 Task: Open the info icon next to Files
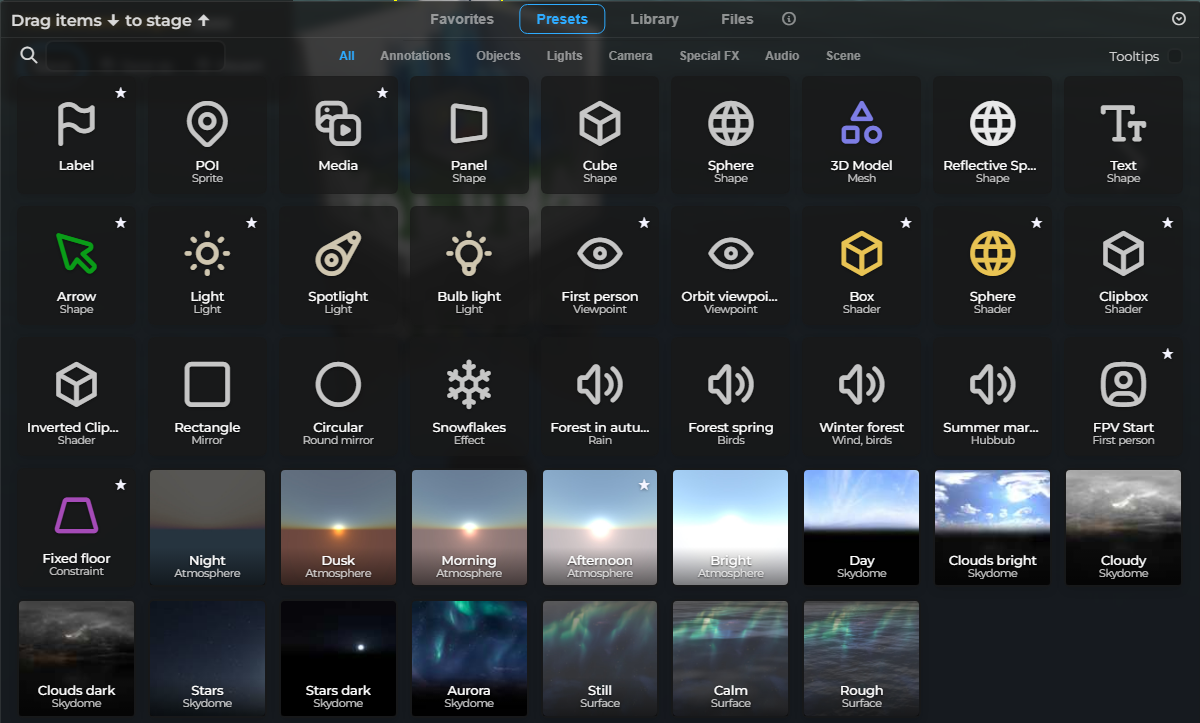pos(789,19)
